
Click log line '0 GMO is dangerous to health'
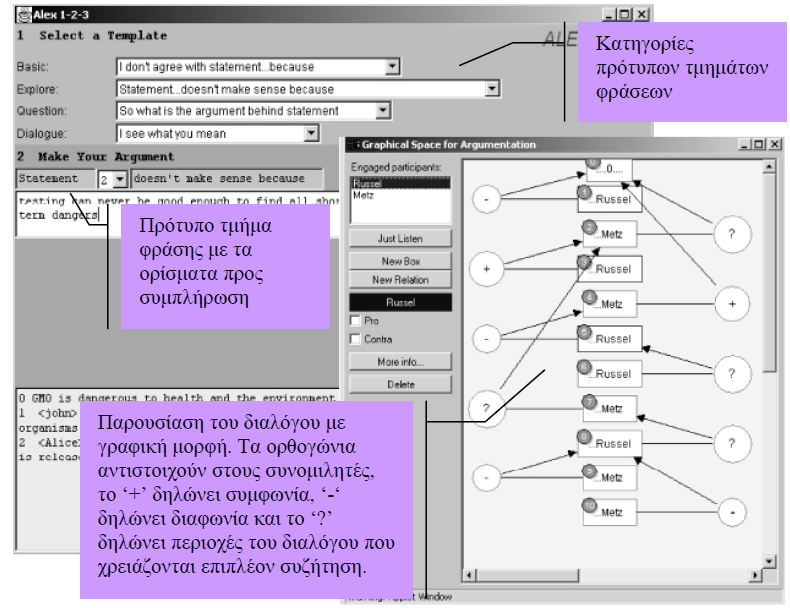(x=177, y=398)
